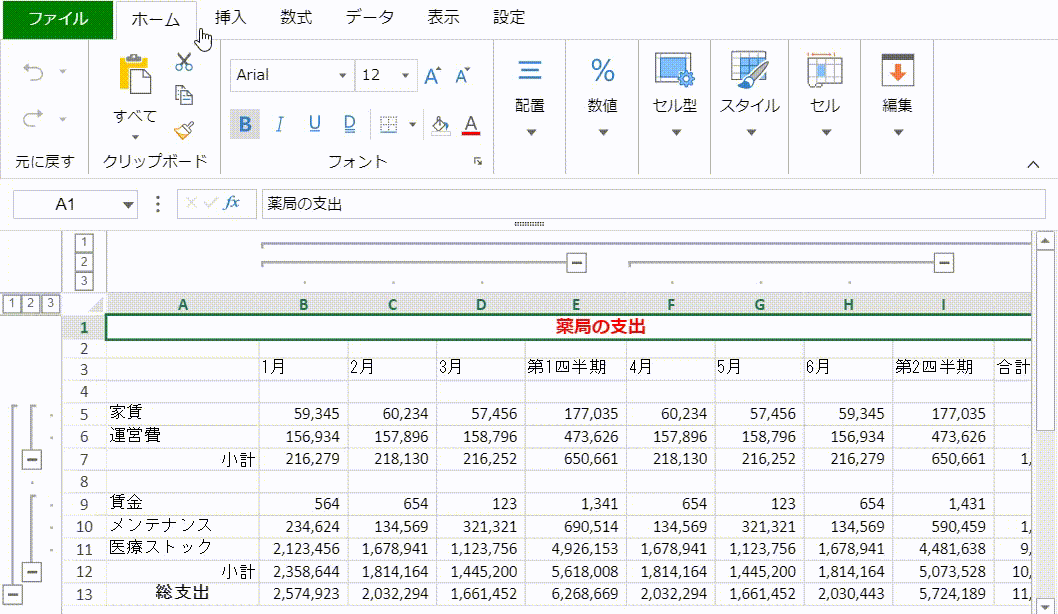The image size is (1058, 614).
Task: Click the copy icon in the clipboard group
Action: pyautogui.click(x=184, y=95)
